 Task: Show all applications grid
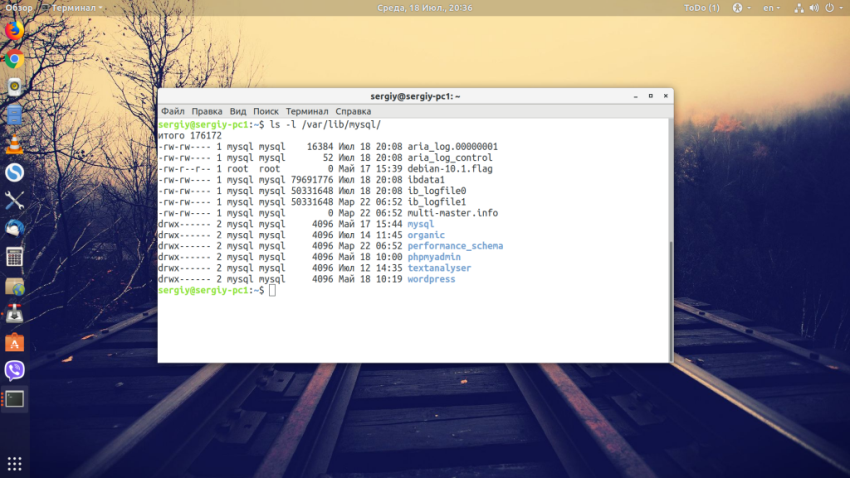coord(14,464)
